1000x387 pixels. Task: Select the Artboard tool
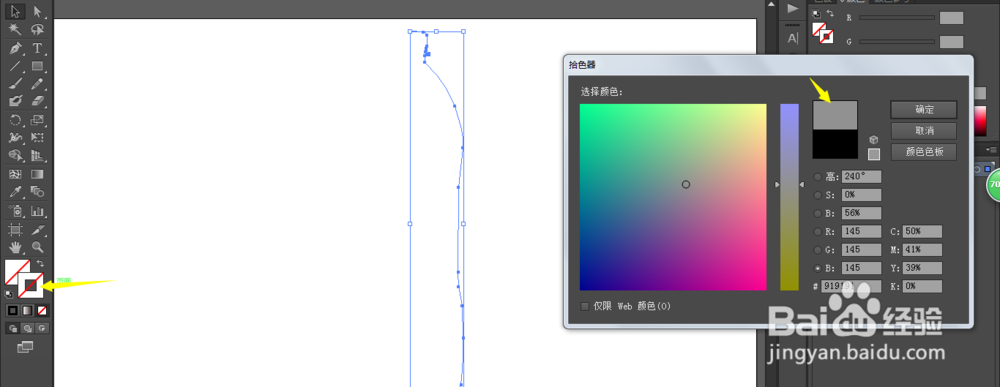tap(16, 229)
